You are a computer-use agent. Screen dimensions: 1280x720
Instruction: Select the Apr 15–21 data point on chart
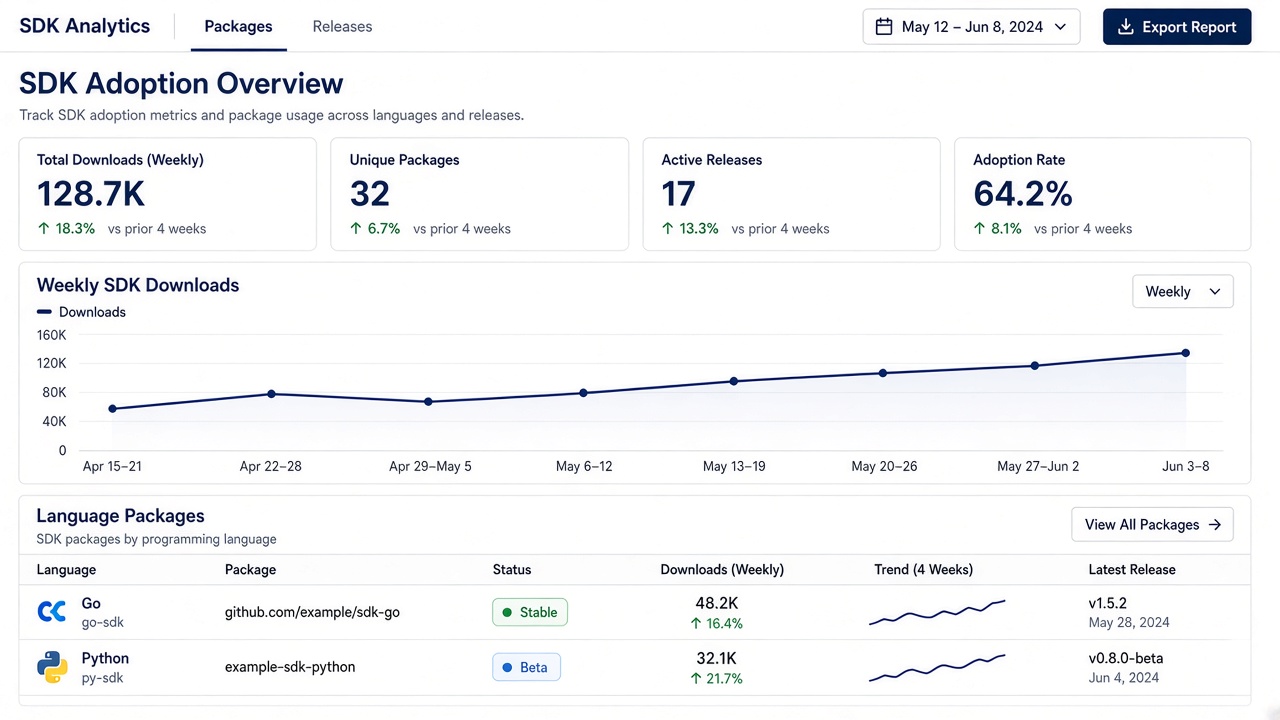coord(112,408)
